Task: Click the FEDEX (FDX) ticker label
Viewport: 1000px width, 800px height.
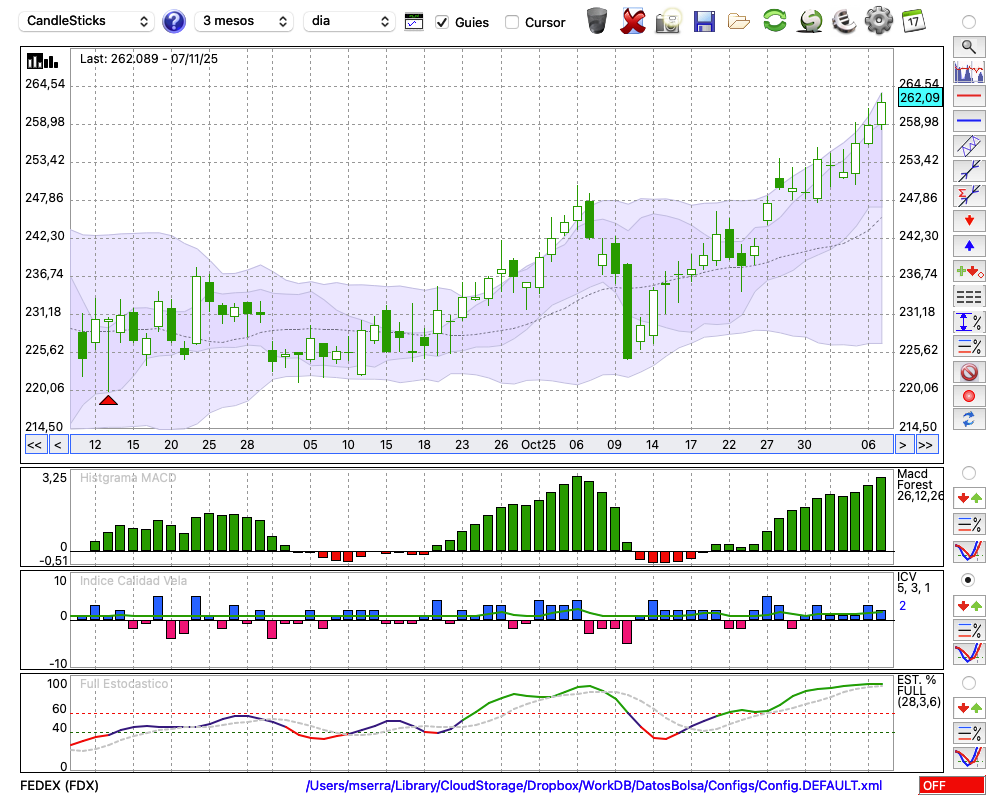Action: click(59, 785)
